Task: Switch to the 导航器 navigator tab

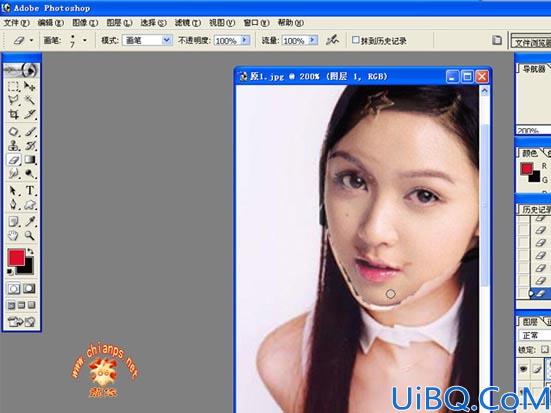Action: point(533,69)
